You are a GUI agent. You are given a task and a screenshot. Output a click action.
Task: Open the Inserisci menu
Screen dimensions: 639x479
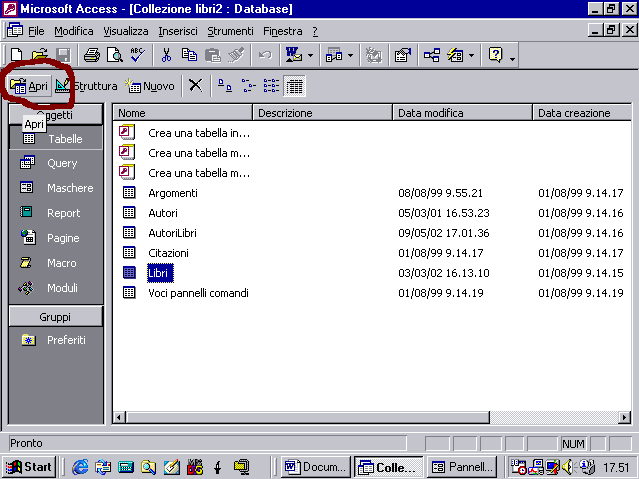[x=178, y=31]
